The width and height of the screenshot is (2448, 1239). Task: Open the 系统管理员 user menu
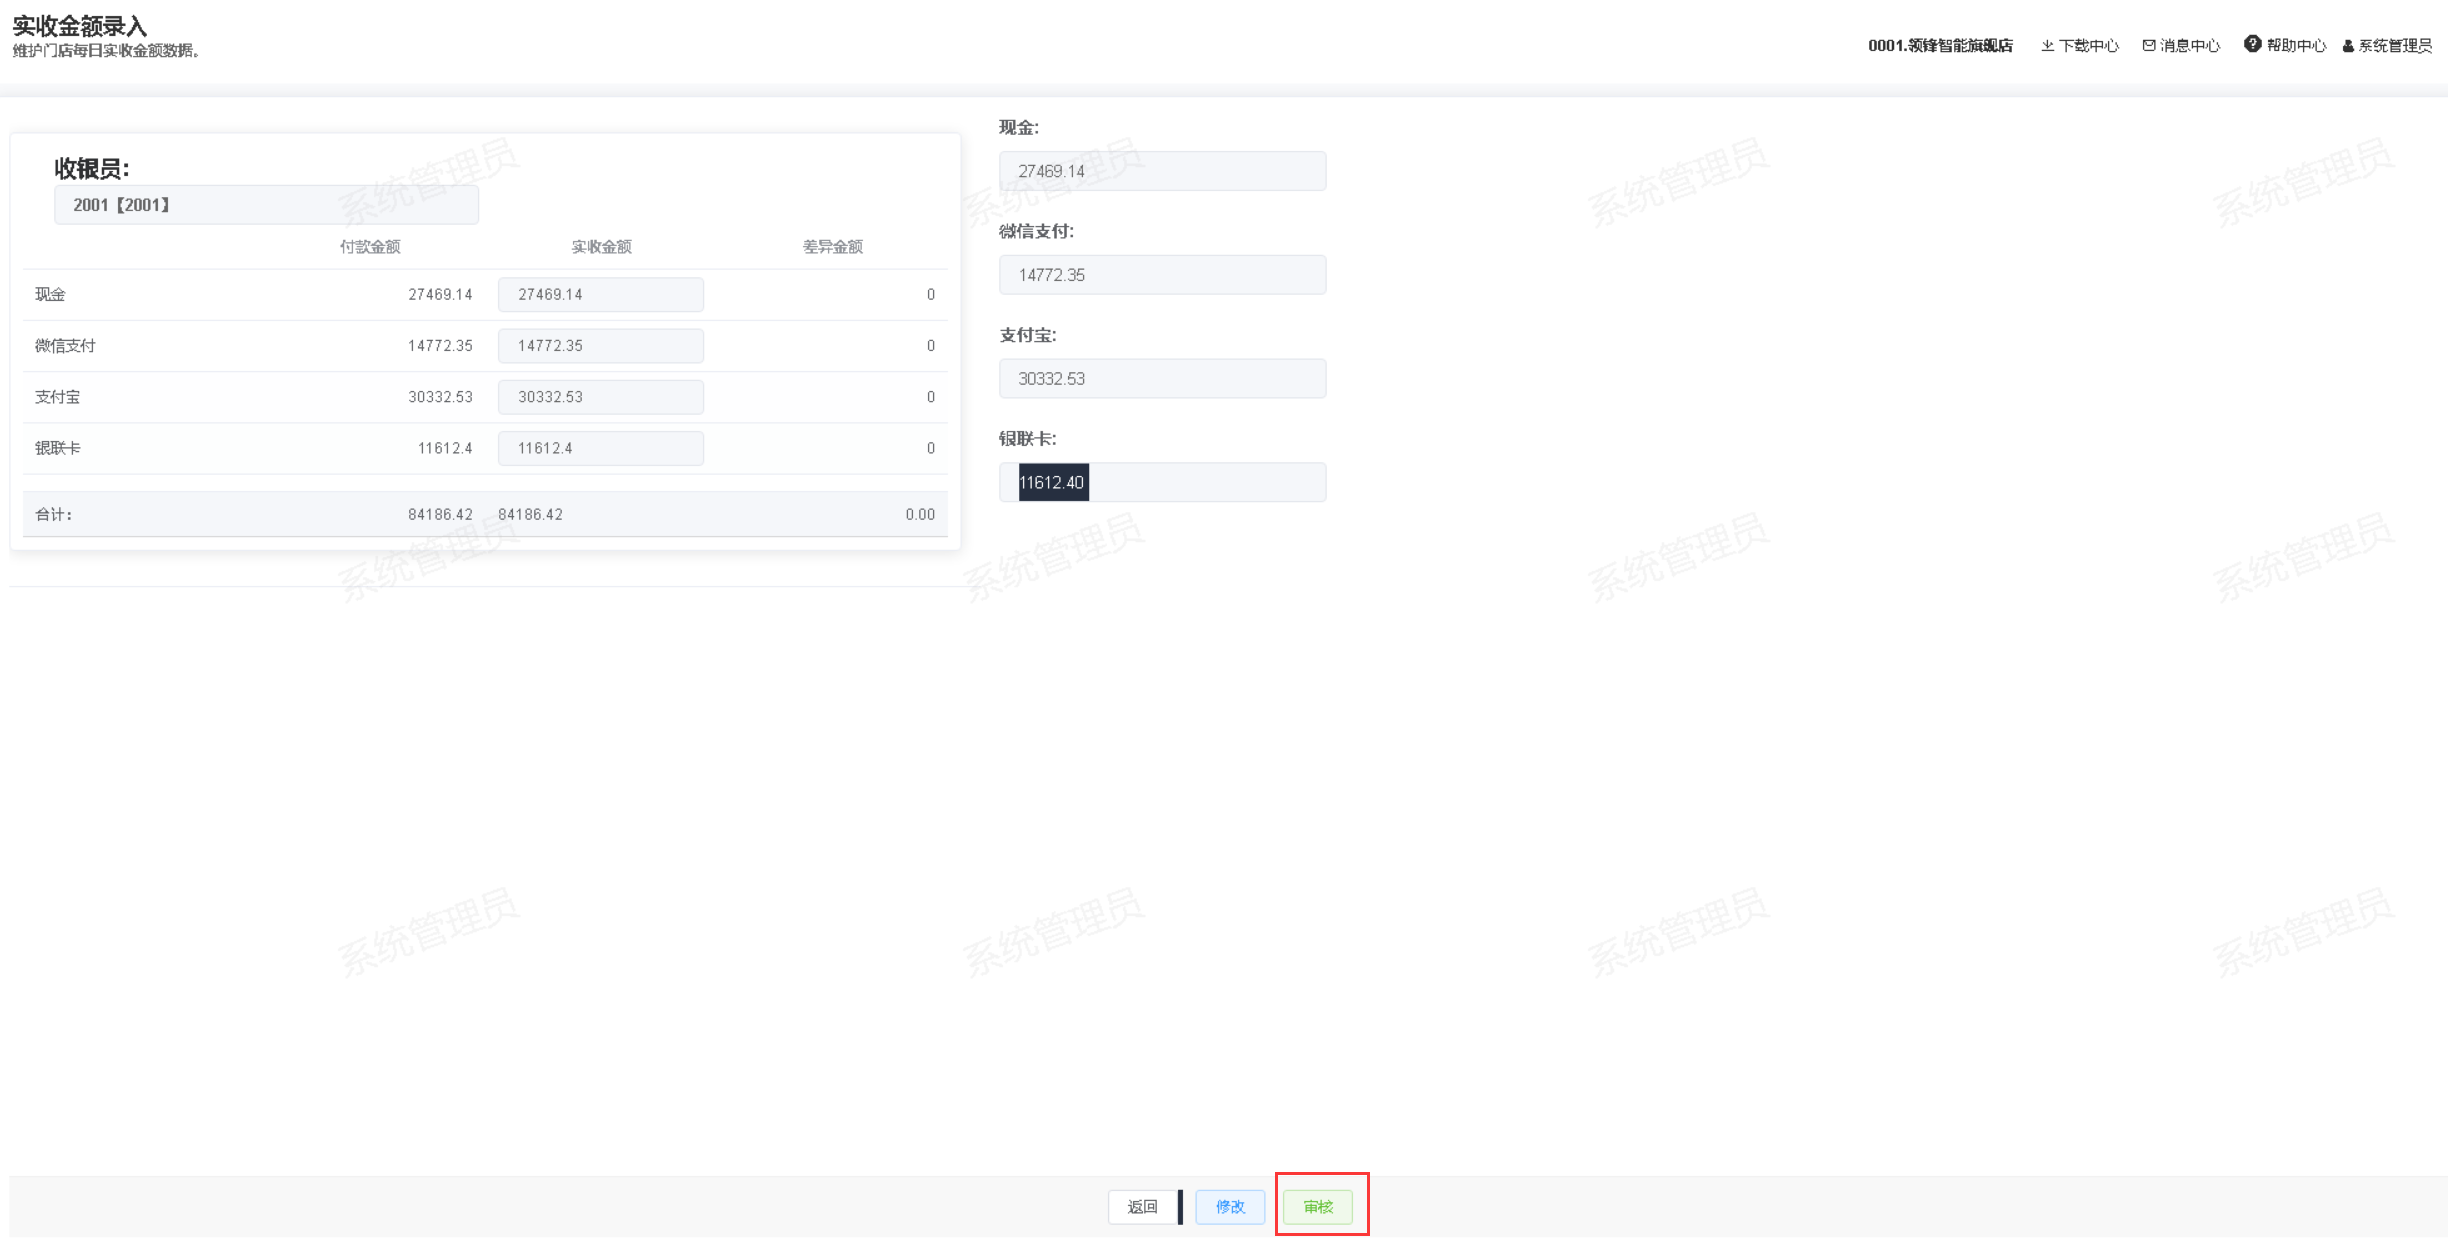click(2395, 46)
